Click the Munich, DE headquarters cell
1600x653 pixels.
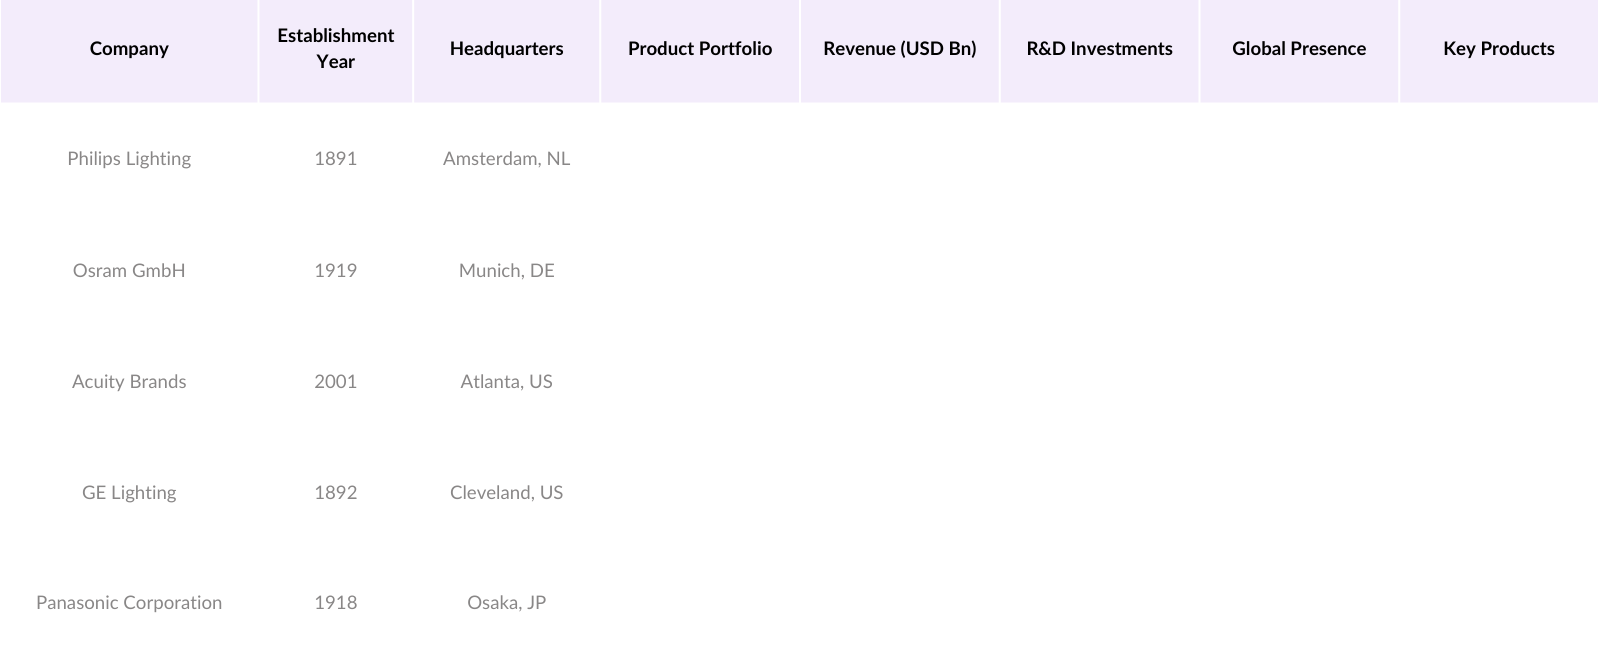click(x=506, y=271)
